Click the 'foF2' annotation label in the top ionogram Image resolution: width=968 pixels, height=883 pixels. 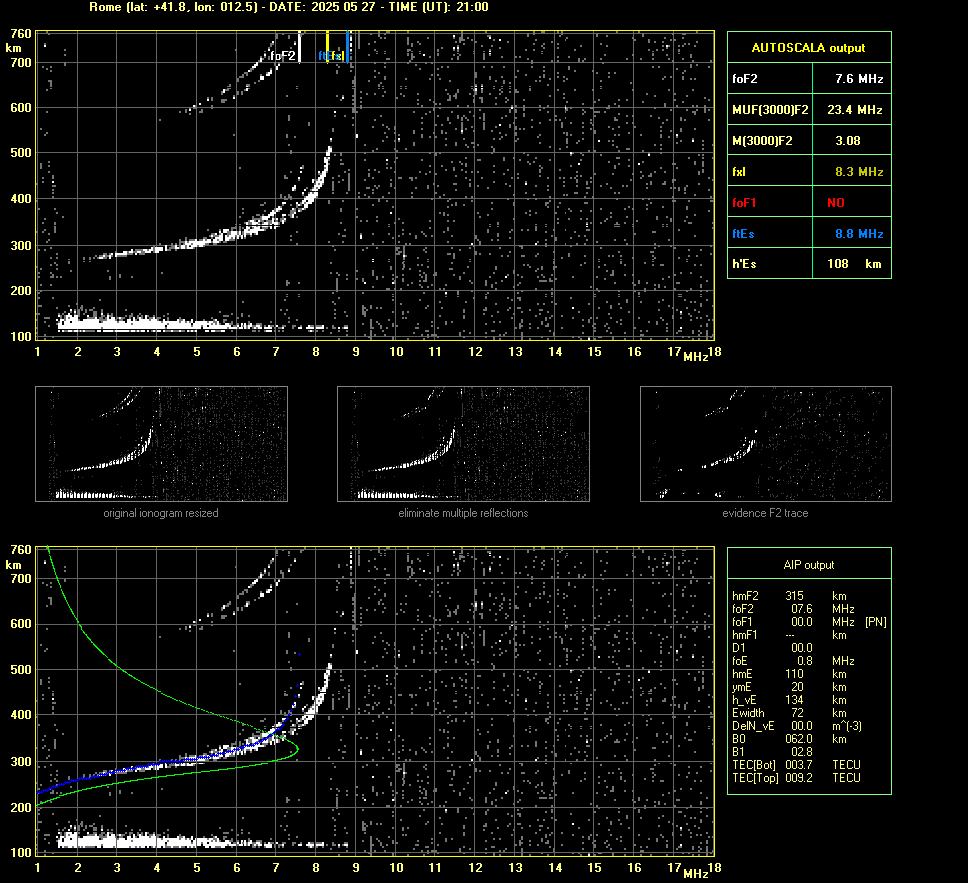(283, 56)
